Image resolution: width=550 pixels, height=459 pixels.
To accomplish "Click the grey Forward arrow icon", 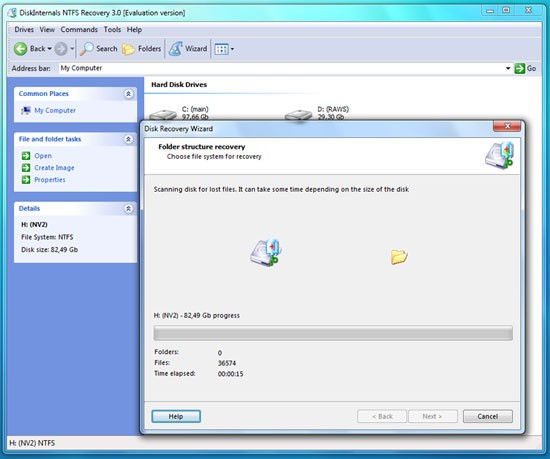I will (61, 49).
